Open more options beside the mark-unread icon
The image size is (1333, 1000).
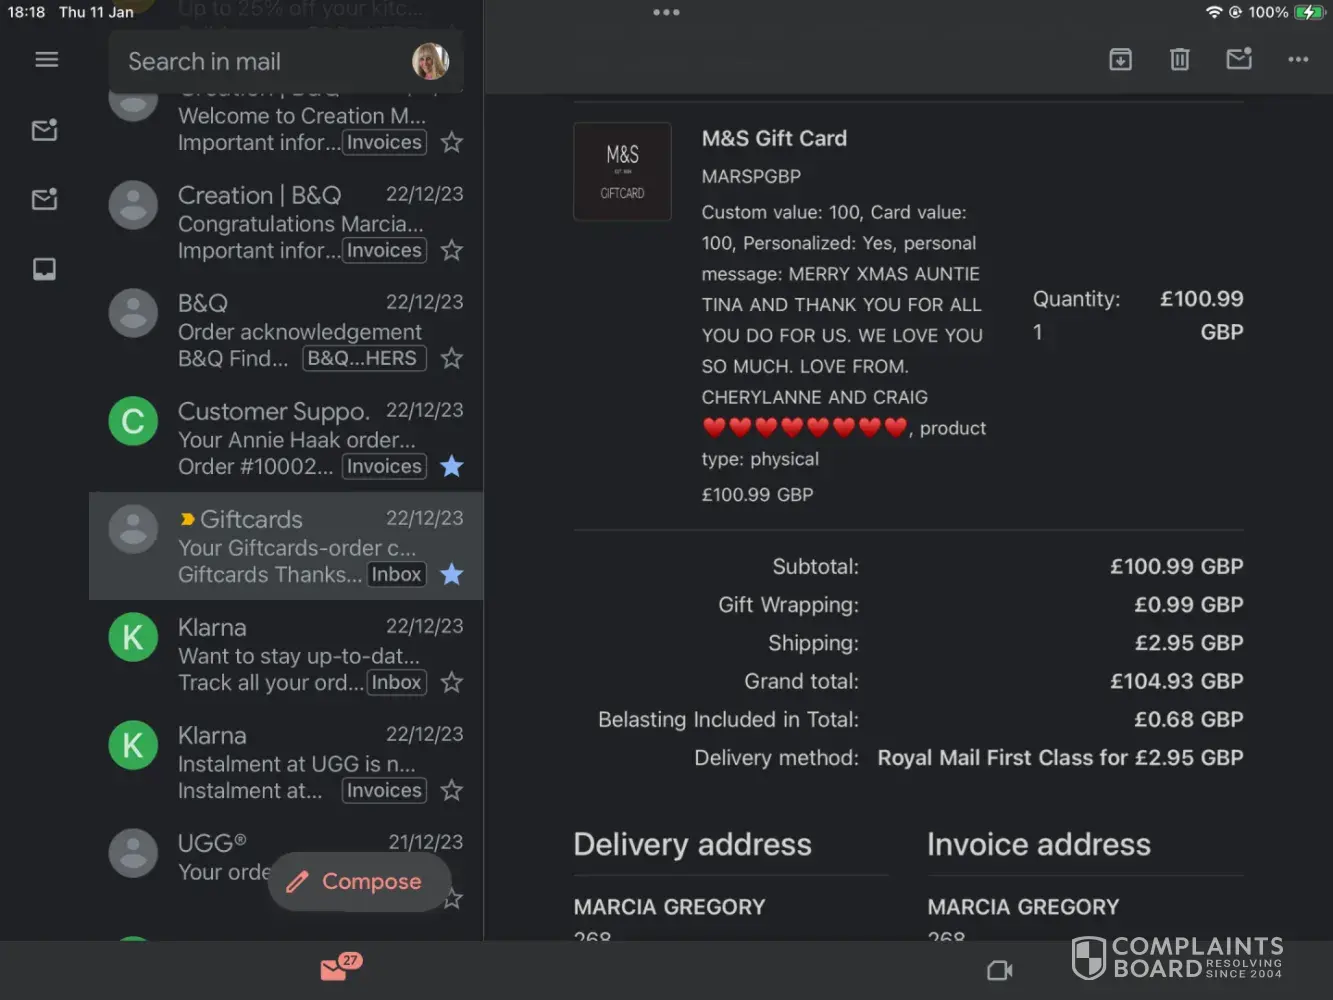pos(1298,60)
